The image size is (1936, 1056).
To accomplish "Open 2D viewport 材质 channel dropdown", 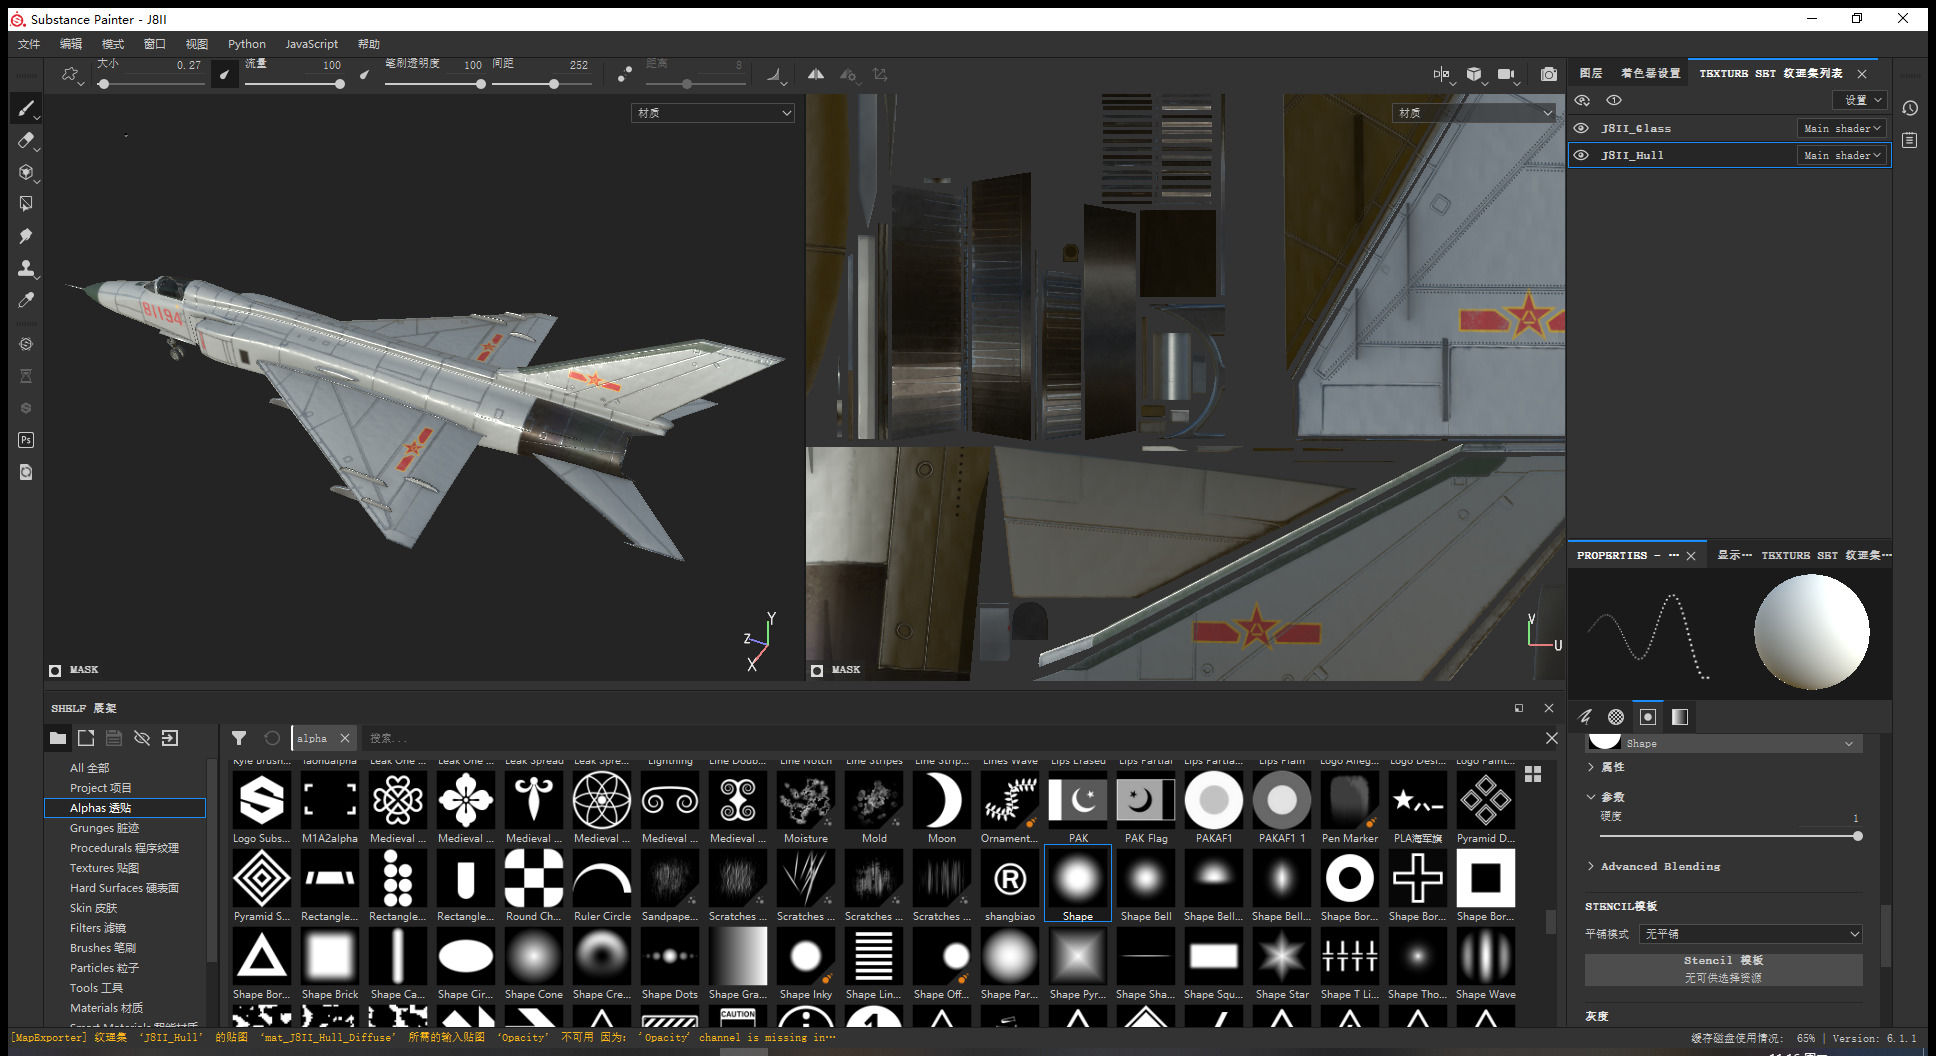I will (1475, 113).
